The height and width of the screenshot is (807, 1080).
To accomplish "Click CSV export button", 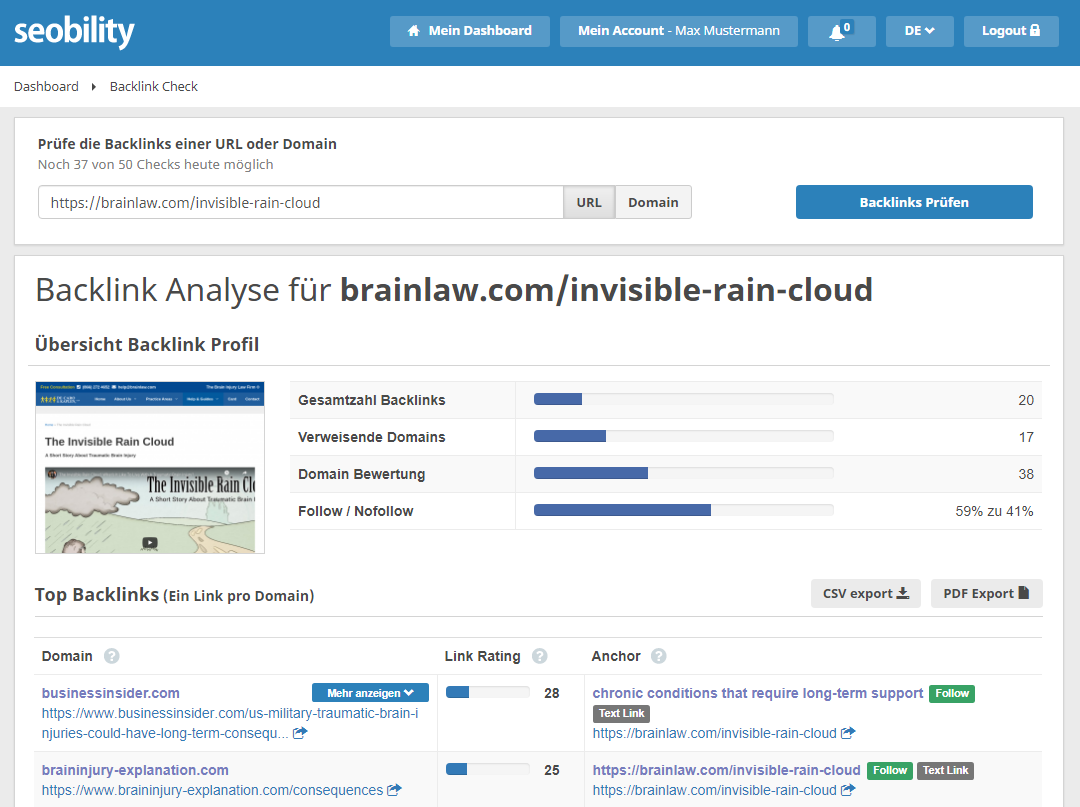I will pyautogui.click(x=866, y=594).
